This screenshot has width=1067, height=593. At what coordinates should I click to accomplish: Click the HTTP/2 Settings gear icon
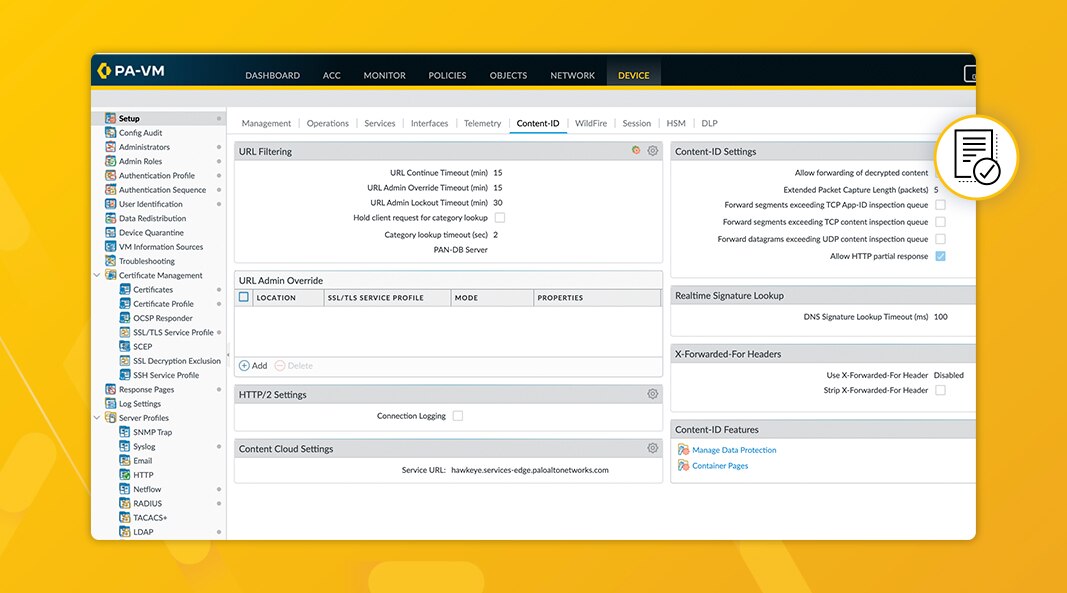click(x=653, y=394)
